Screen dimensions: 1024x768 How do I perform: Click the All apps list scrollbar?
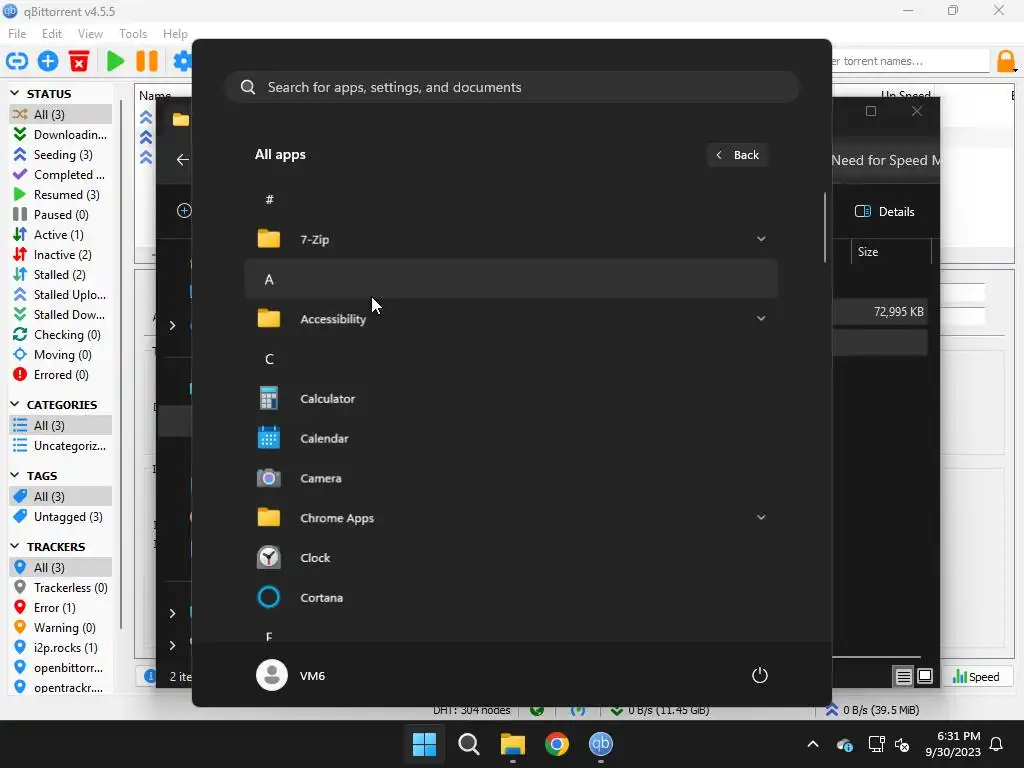[825, 227]
